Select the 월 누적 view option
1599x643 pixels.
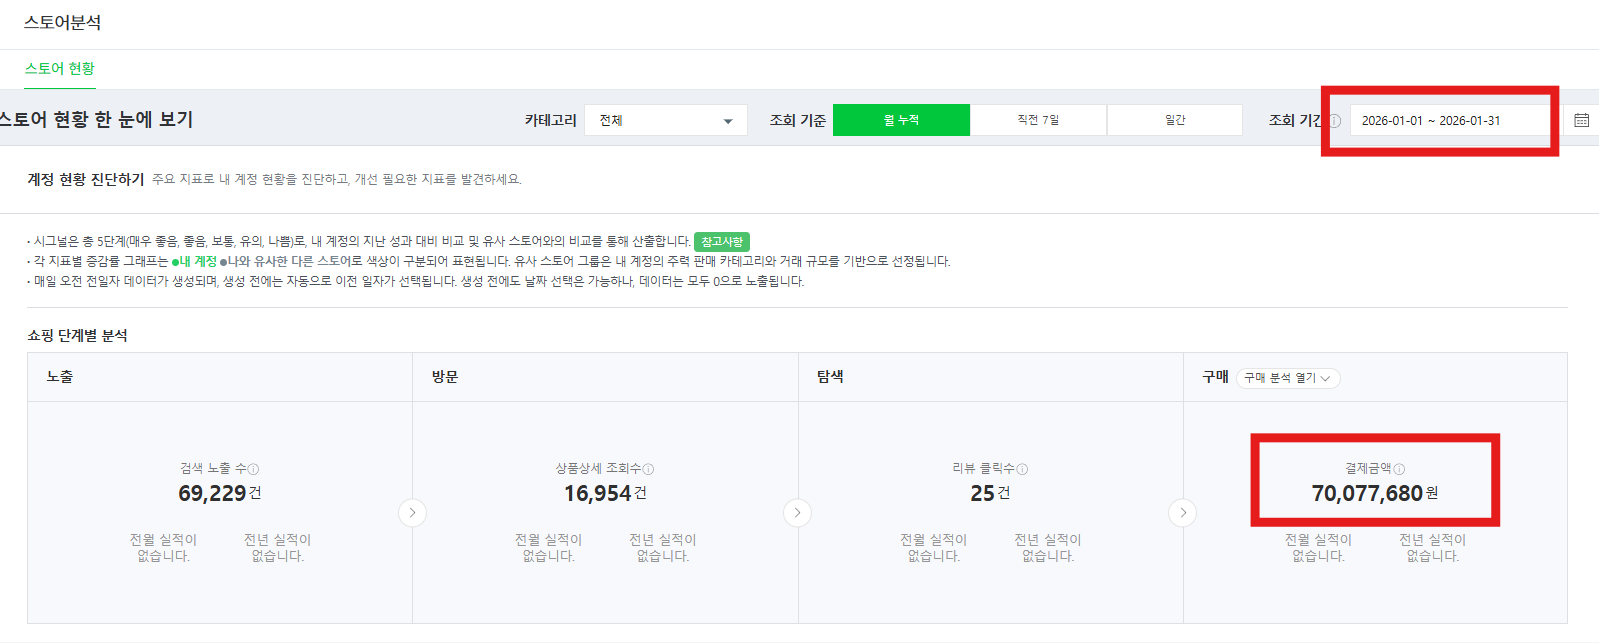point(901,120)
